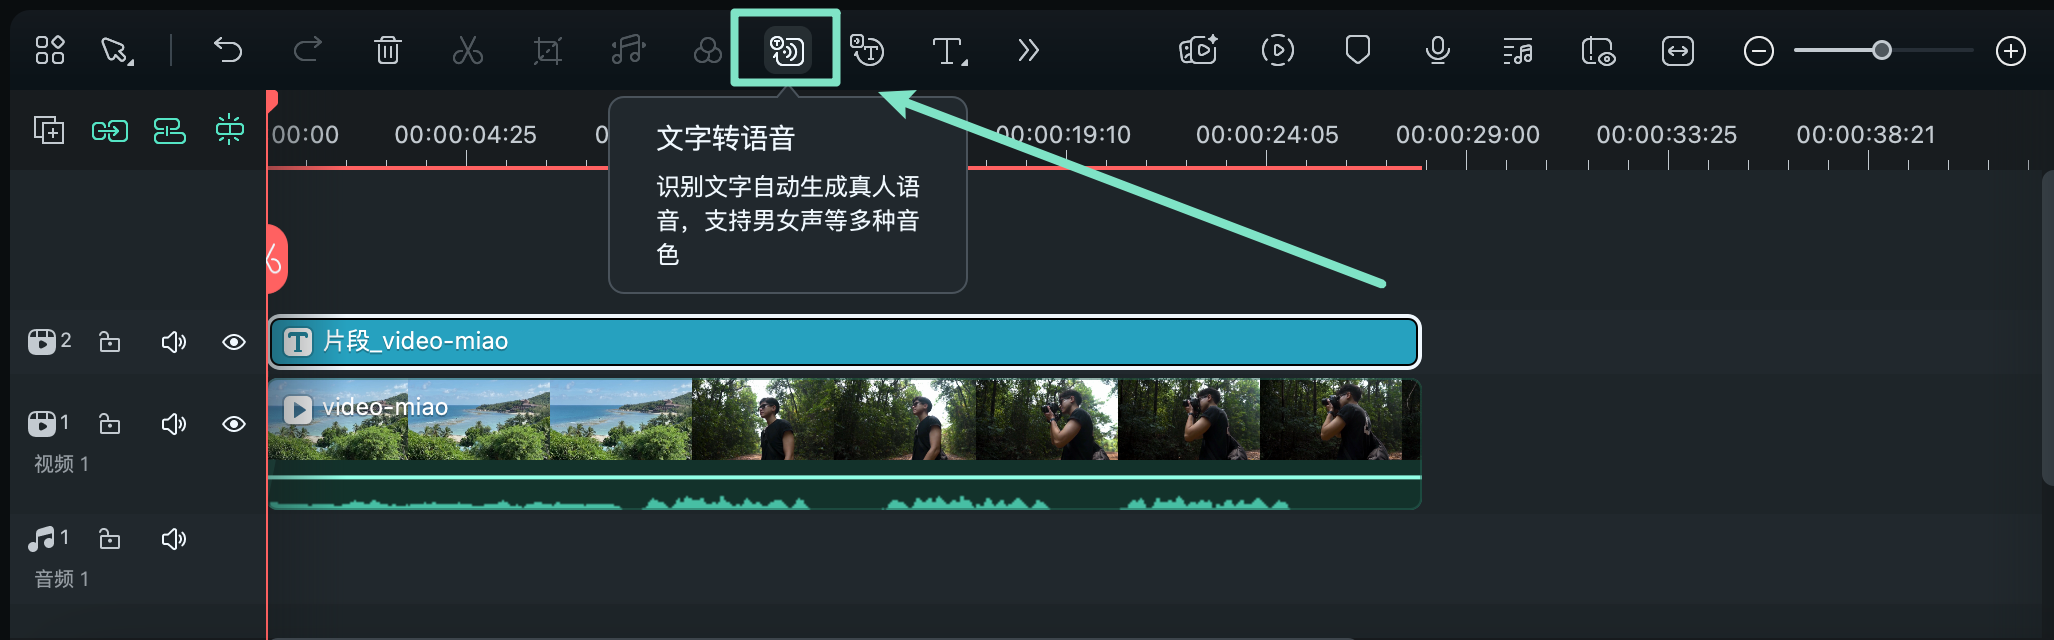
Task: Click the add track icon
Action: coord(49,130)
